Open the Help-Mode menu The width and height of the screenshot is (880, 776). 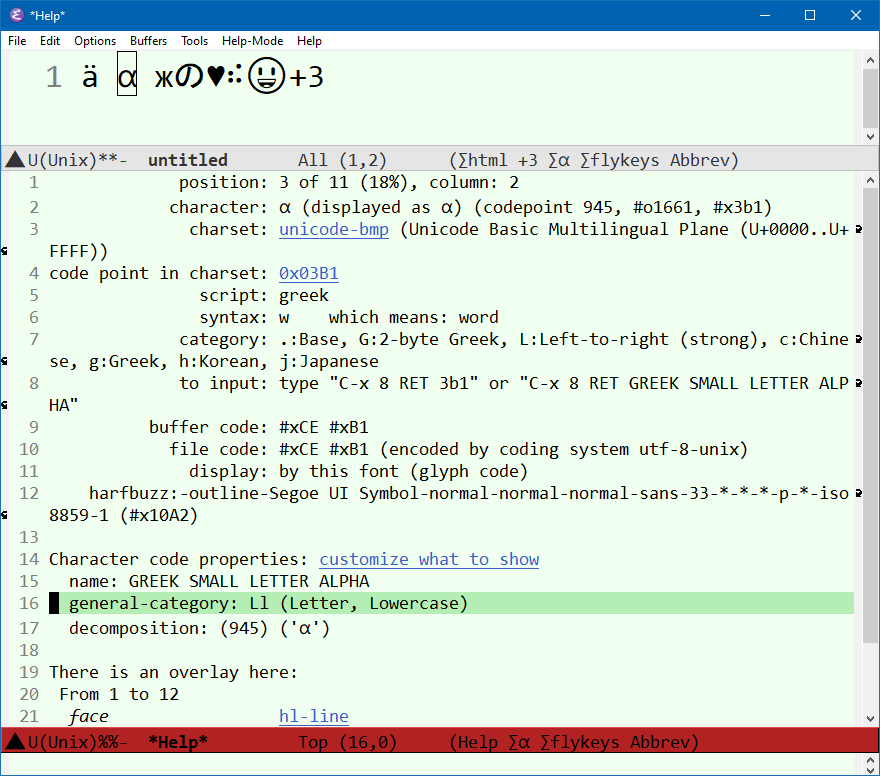pos(252,41)
